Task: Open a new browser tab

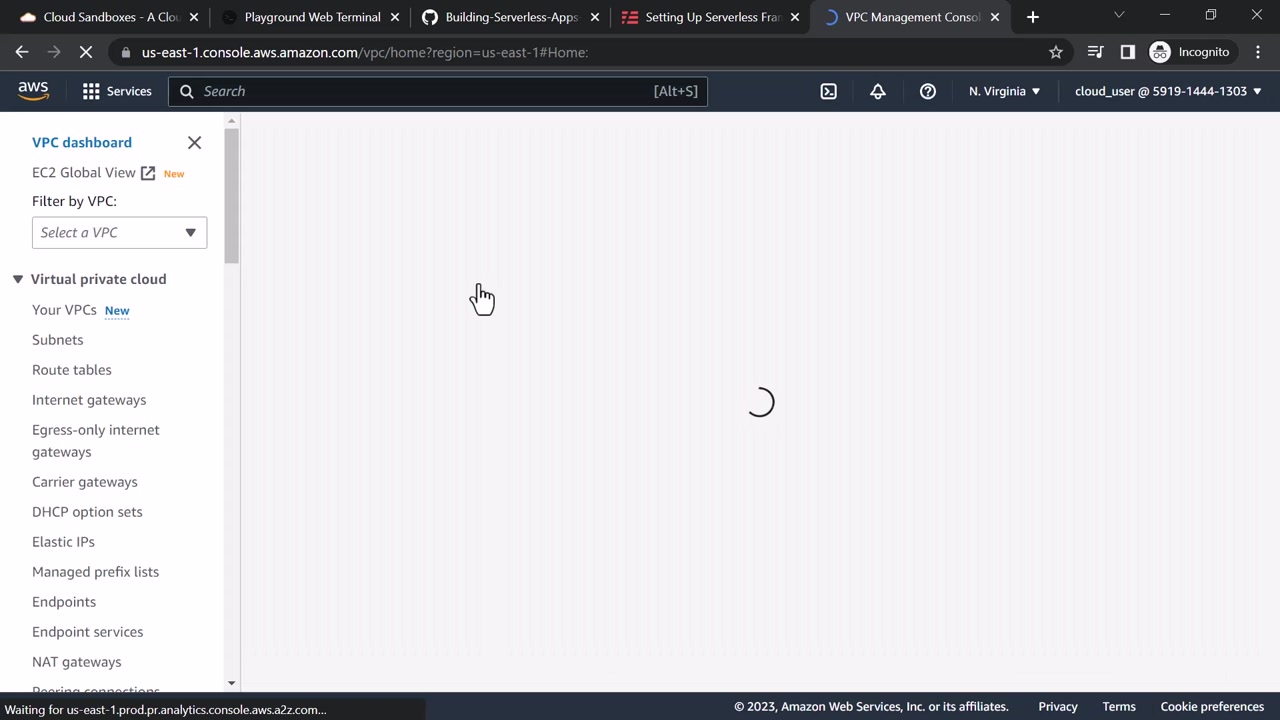Action: (1033, 17)
